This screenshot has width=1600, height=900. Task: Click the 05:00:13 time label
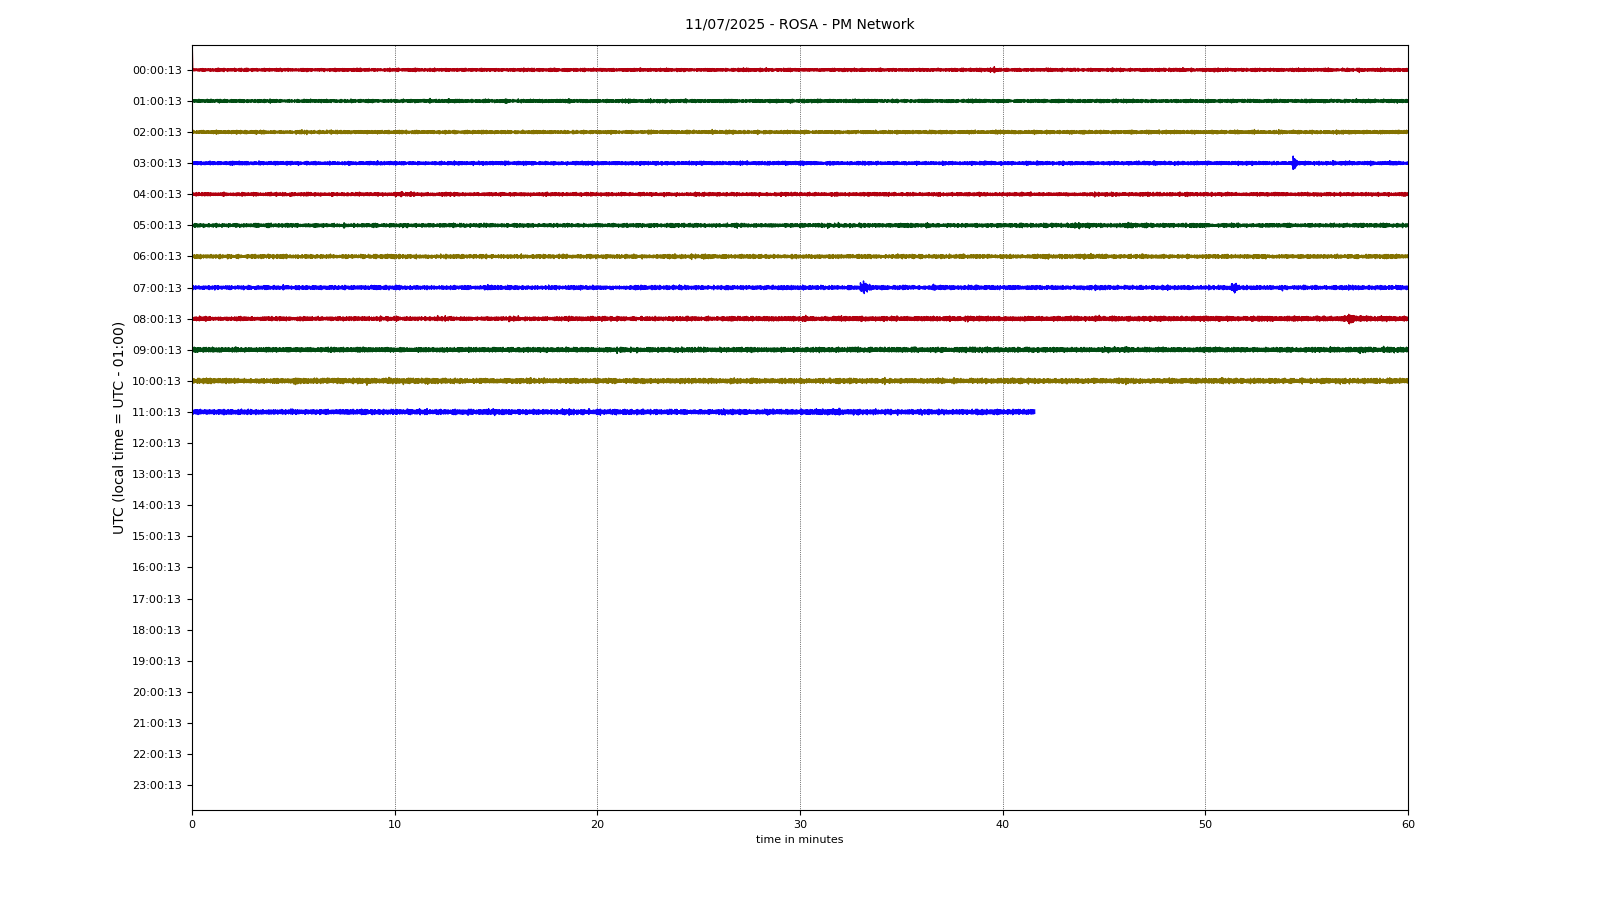[x=157, y=225]
